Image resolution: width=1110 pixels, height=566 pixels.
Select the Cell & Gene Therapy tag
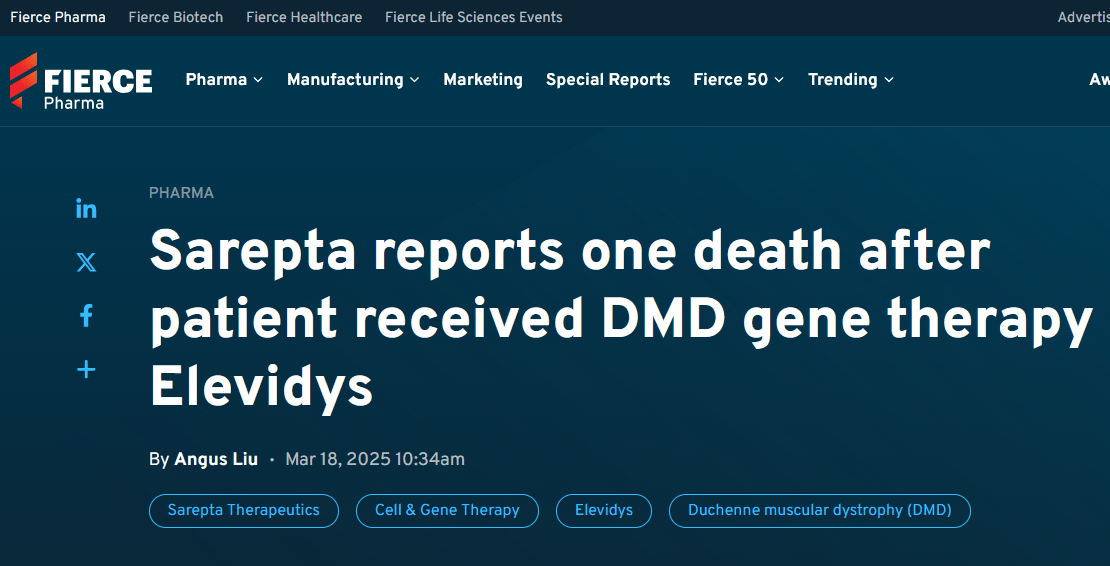(447, 511)
